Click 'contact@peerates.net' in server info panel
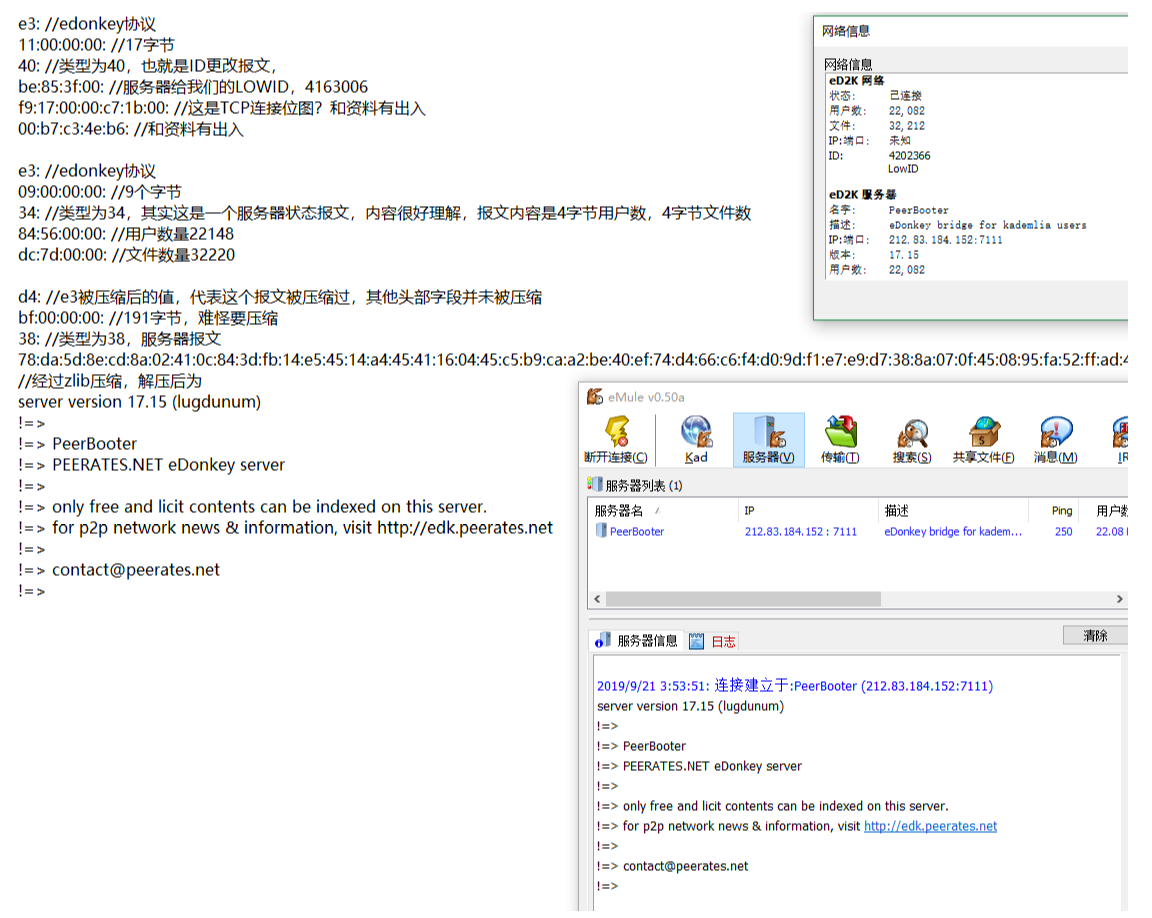This screenshot has width=1152, height=918. pyautogui.click(x=685, y=867)
